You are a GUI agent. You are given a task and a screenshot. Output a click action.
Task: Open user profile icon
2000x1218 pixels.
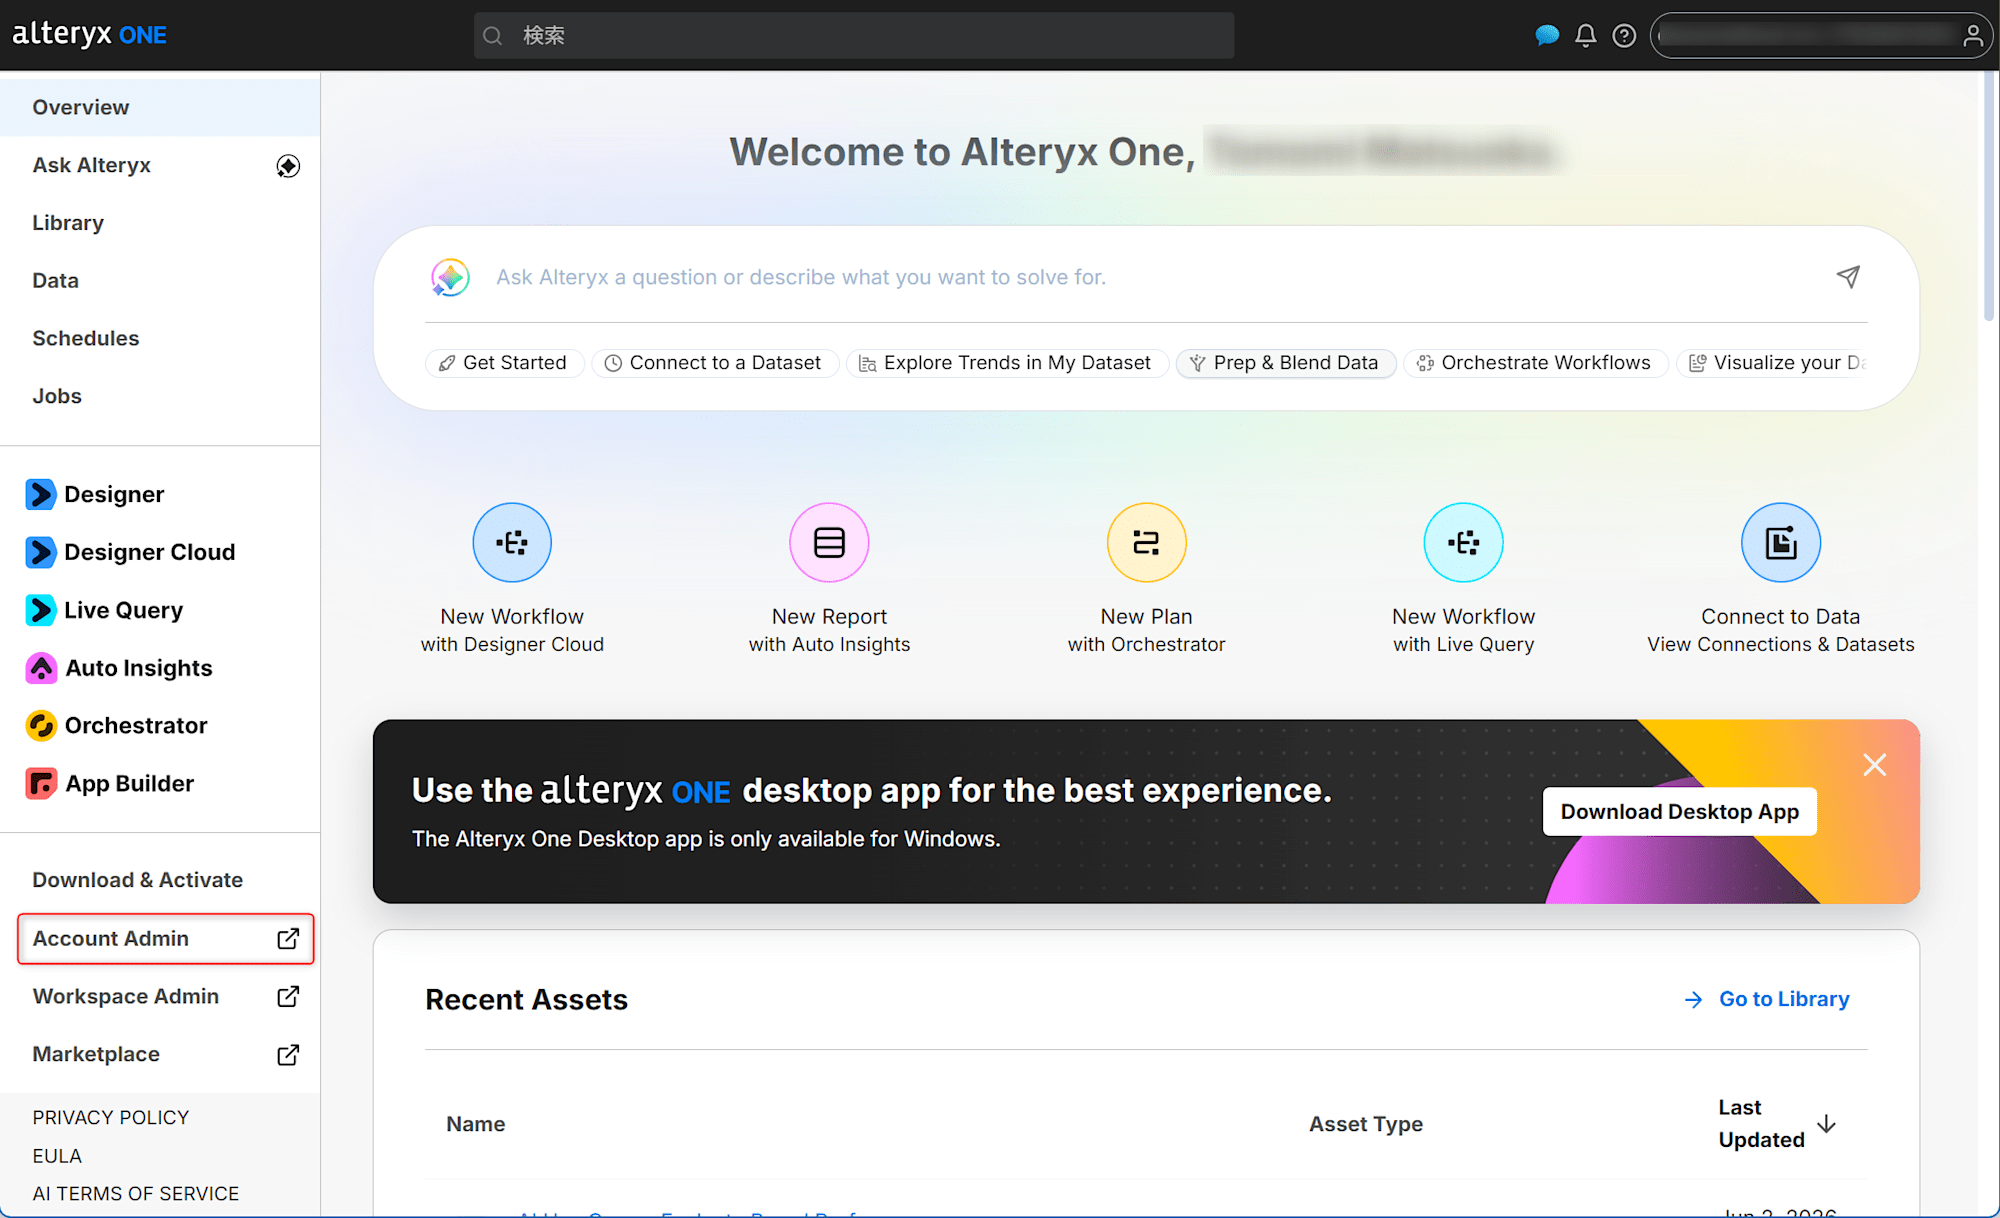pos(1972,36)
